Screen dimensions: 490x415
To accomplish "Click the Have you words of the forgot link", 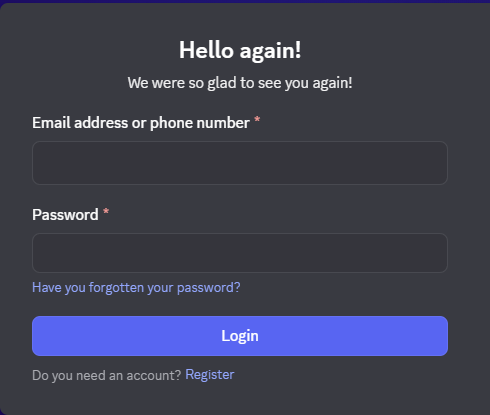I will tap(59, 288).
